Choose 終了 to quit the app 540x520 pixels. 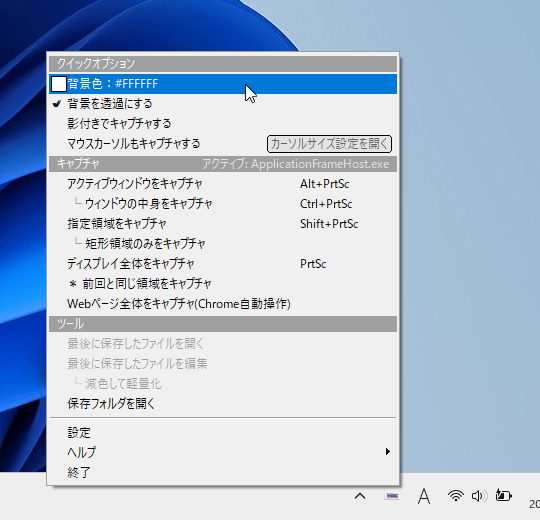coord(223,472)
